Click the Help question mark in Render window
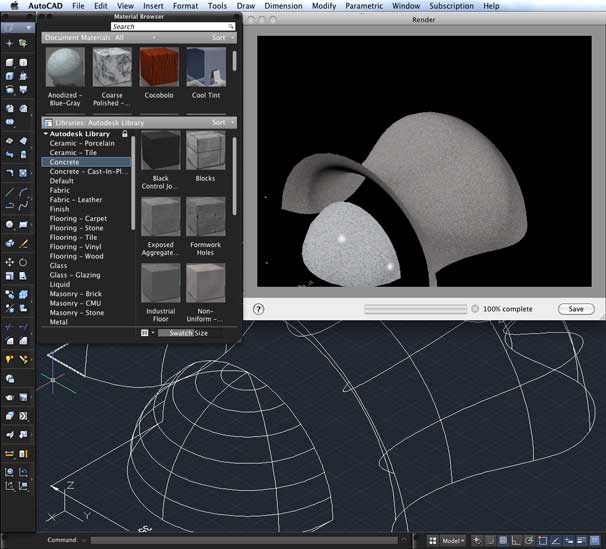 click(258, 309)
